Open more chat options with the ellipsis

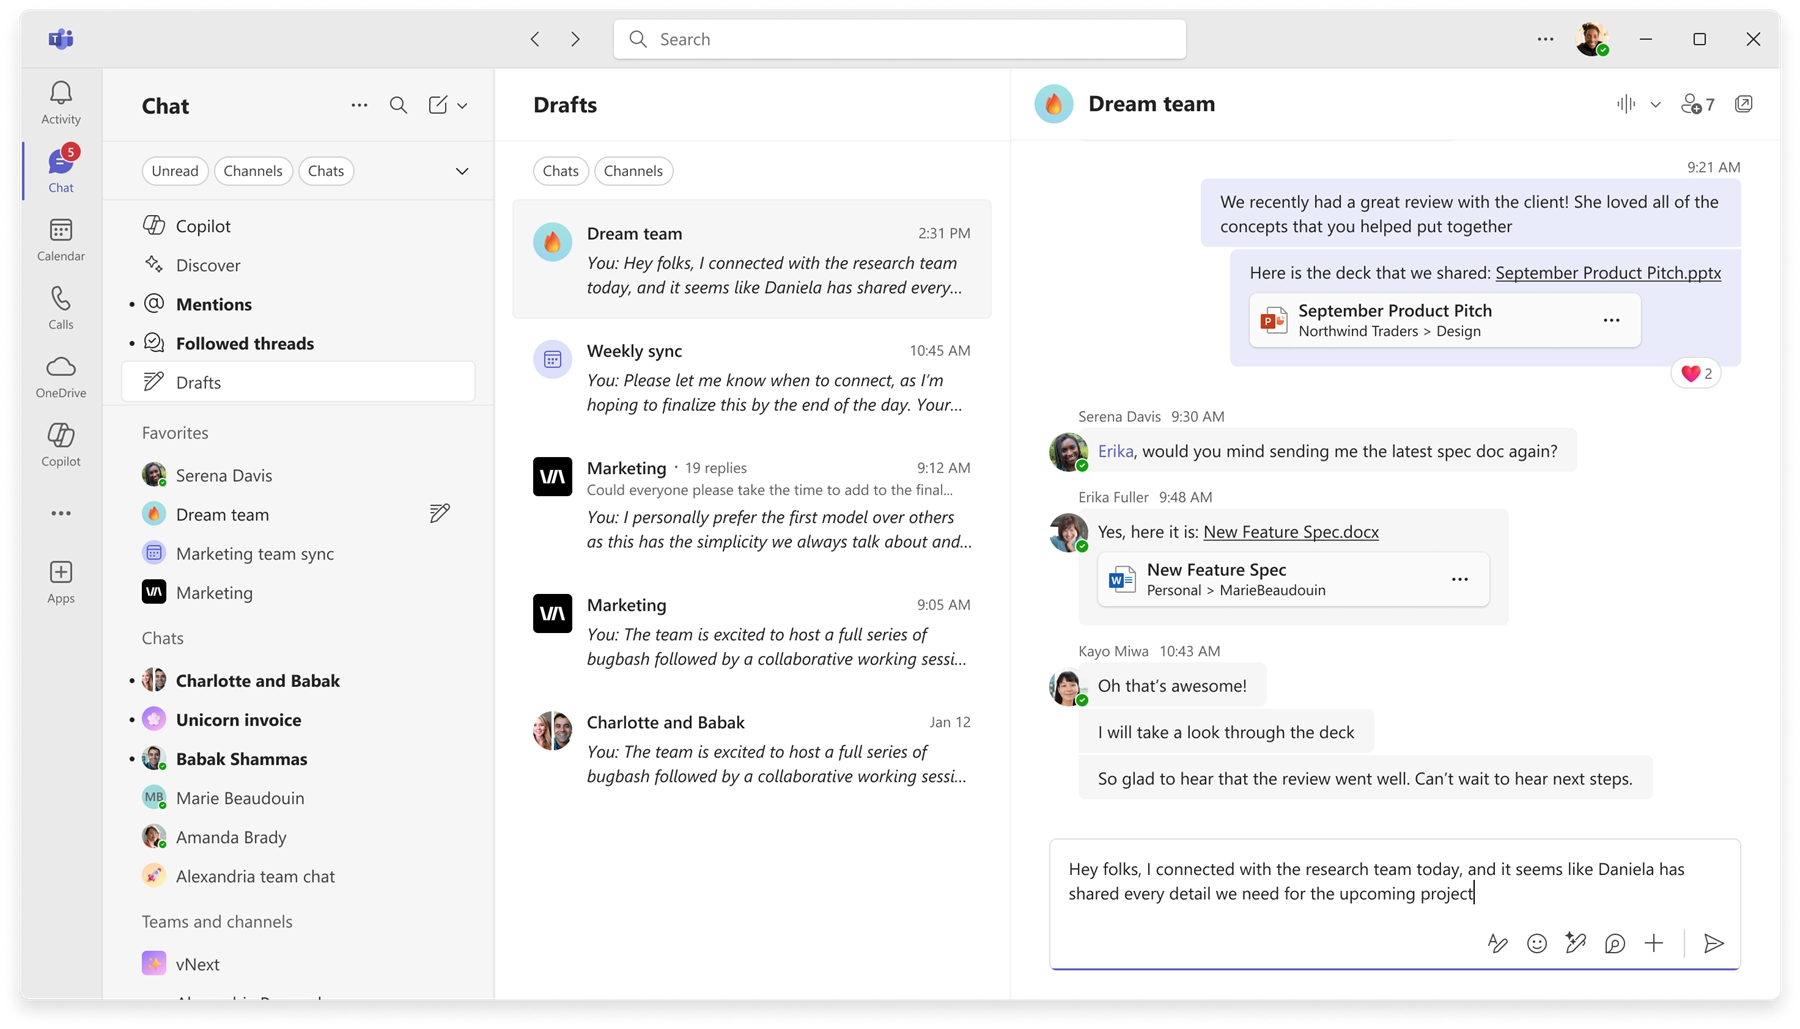pyautogui.click(x=359, y=105)
